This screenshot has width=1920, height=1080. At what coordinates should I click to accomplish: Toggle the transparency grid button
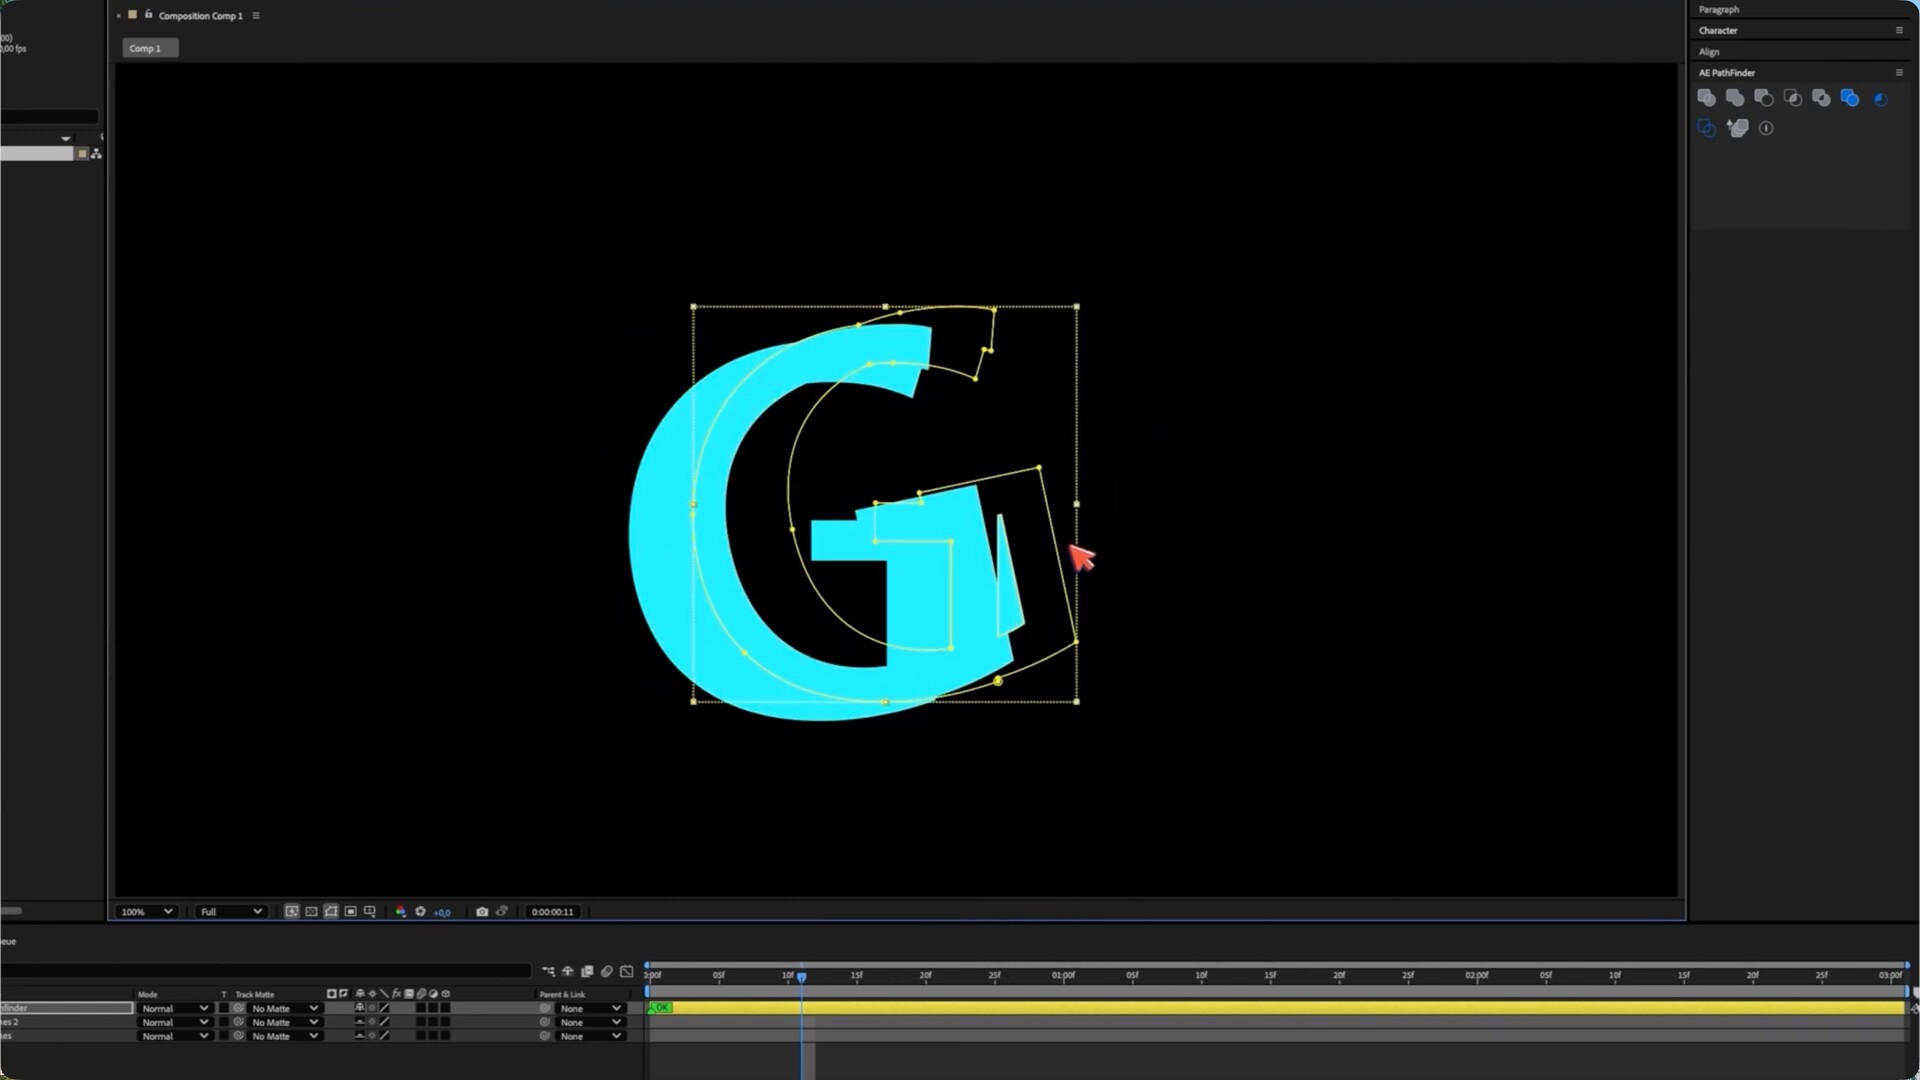click(x=311, y=912)
